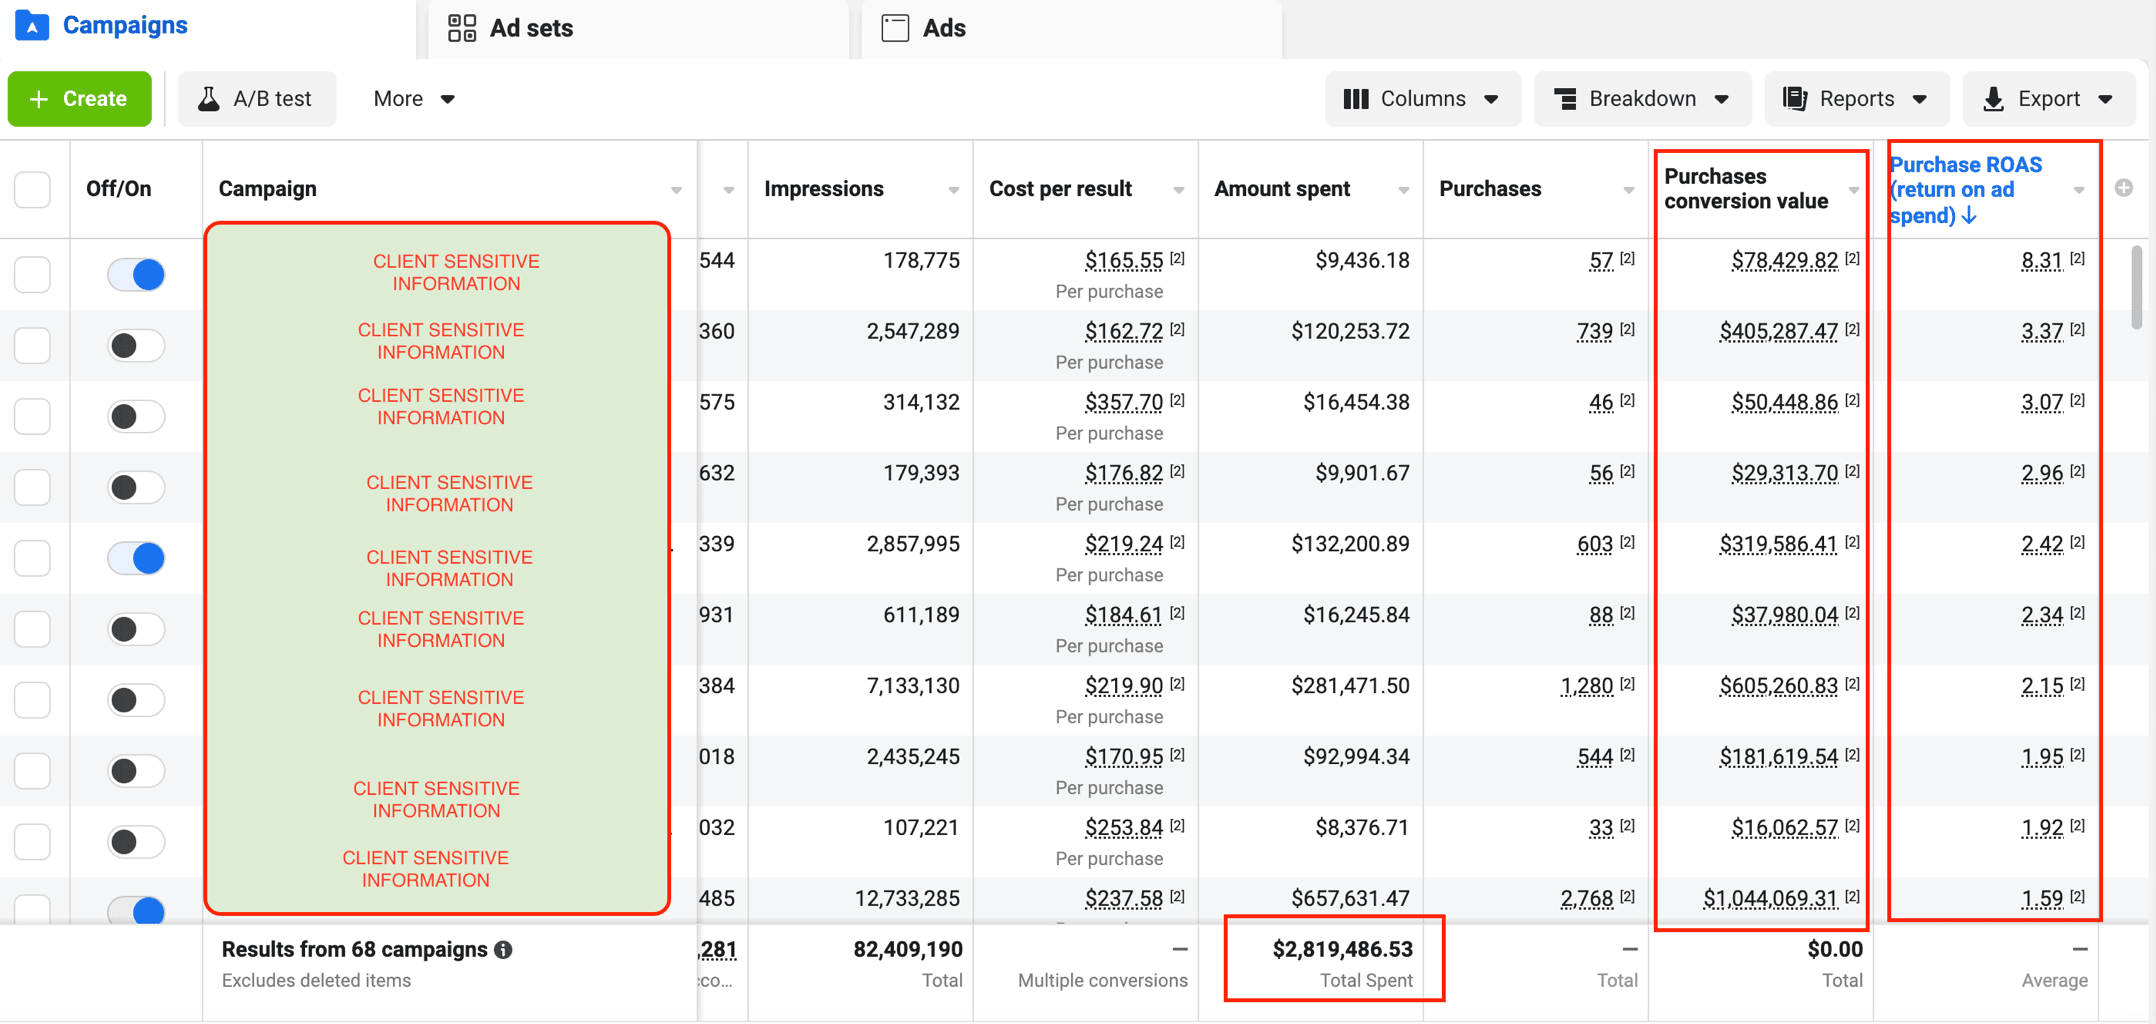The height and width of the screenshot is (1024, 2156).
Task: Tick the select-all checkbox in the header row
Action: (x=33, y=189)
